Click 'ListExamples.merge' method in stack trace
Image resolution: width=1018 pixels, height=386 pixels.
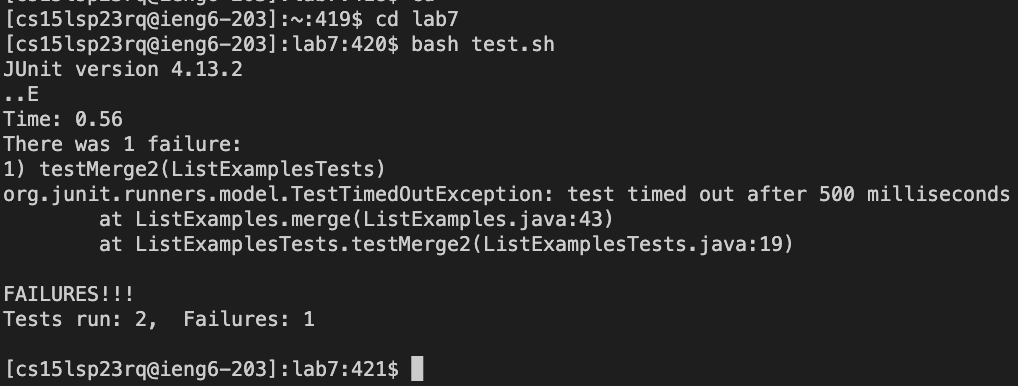point(243,219)
